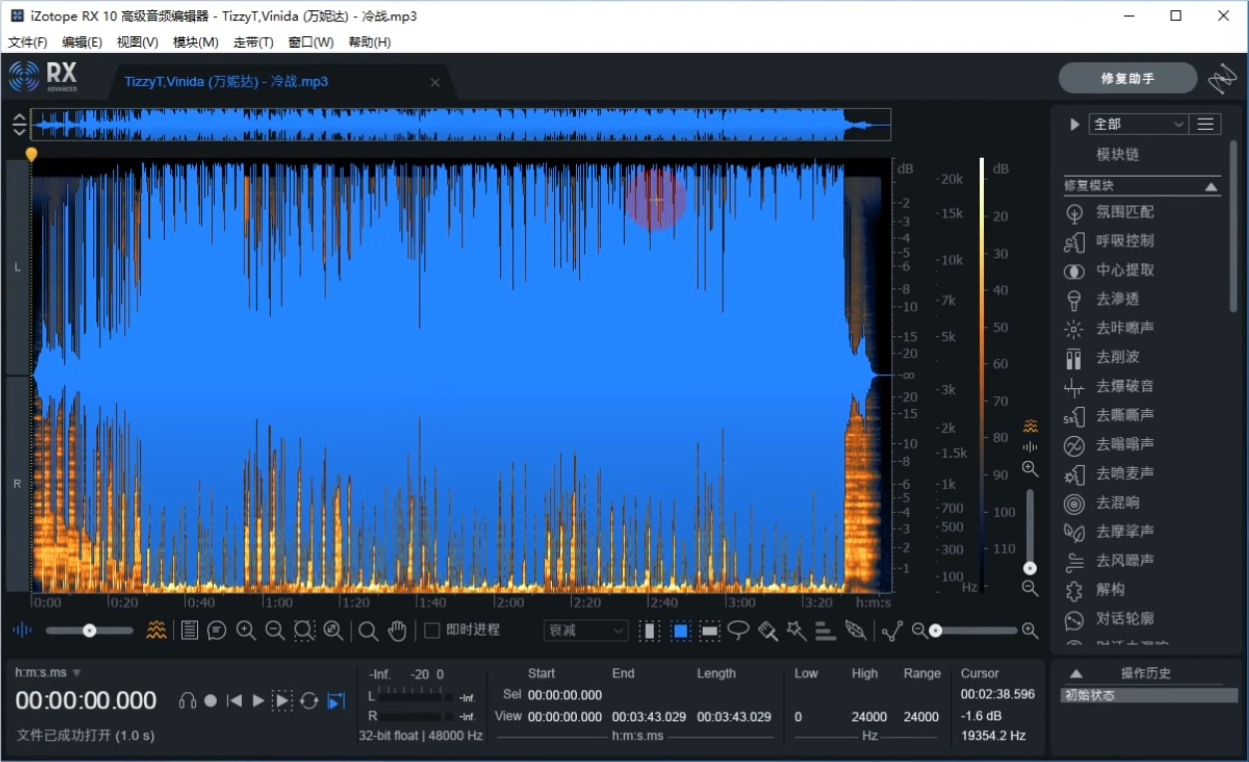Open the 解构 module
This screenshot has width=1249, height=762.
point(1110,590)
